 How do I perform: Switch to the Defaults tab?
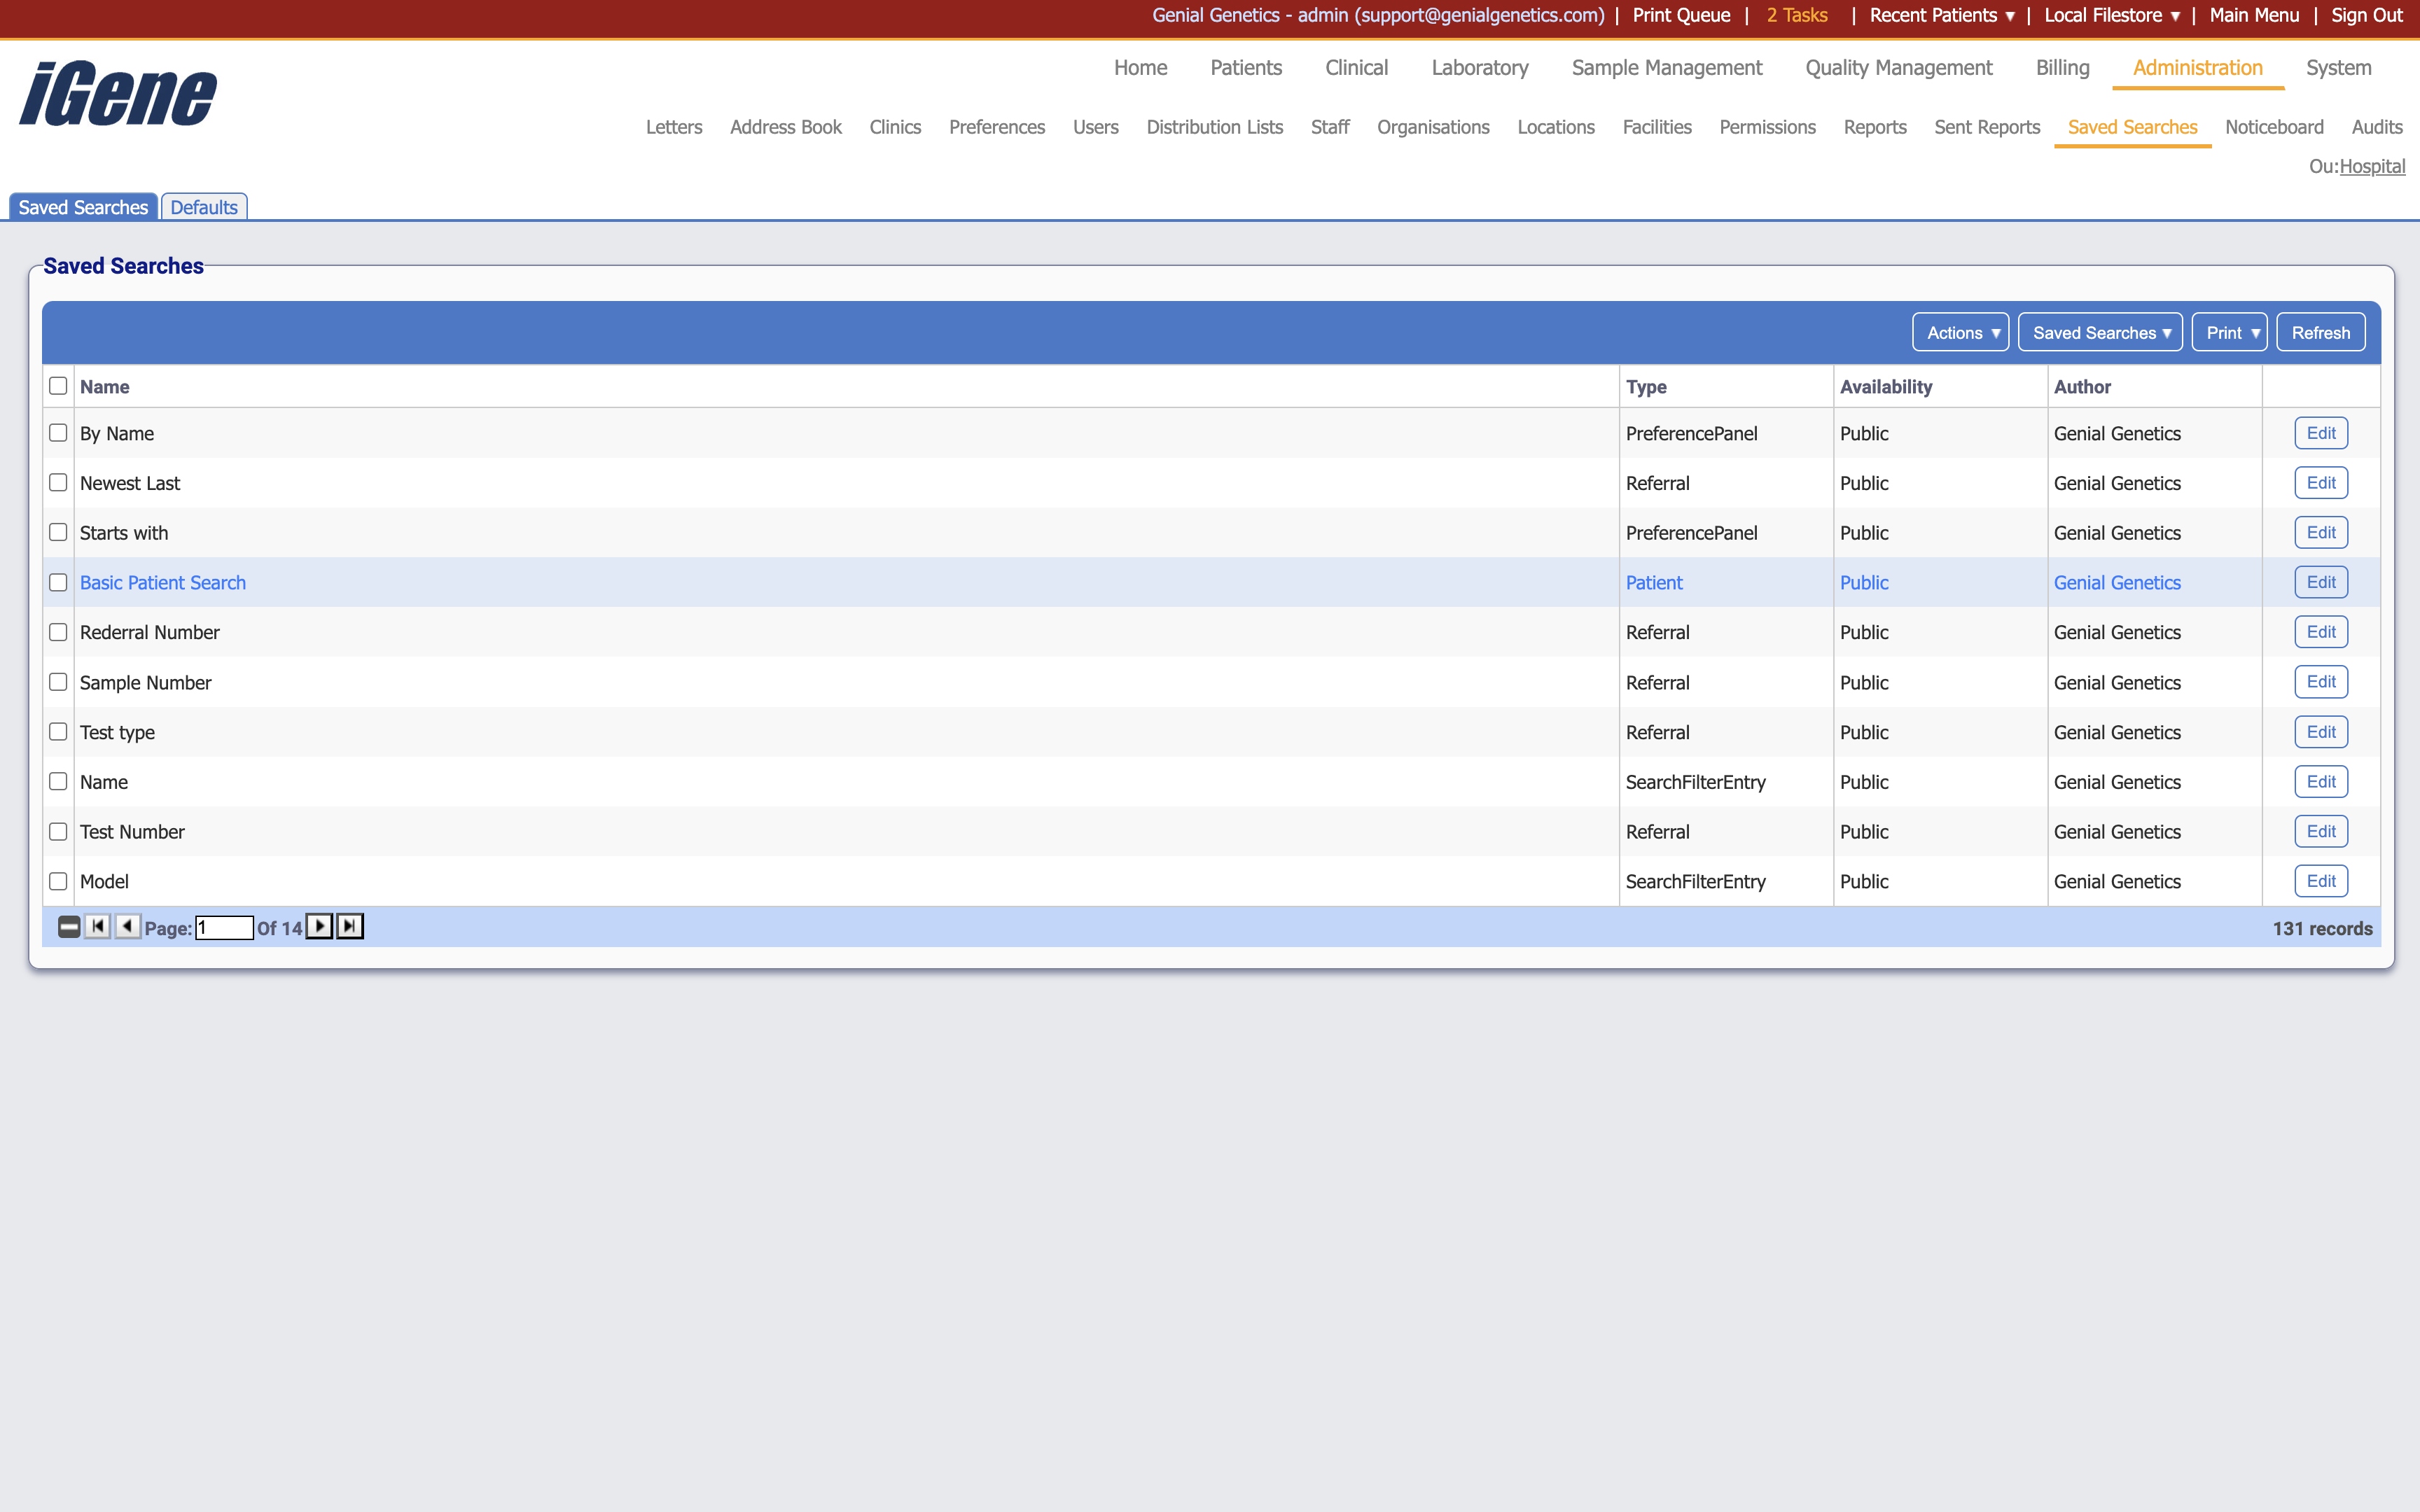[x=204, y=206]
